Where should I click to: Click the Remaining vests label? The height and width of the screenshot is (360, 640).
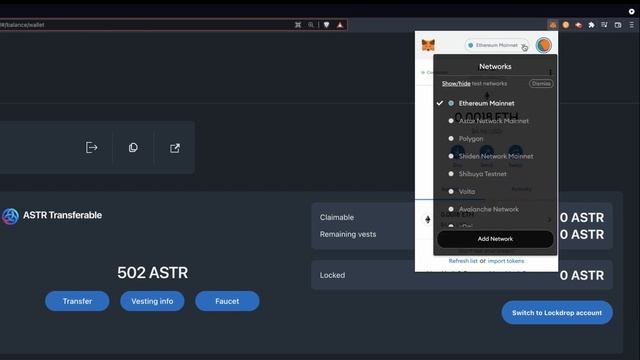(x=348, y=234)
